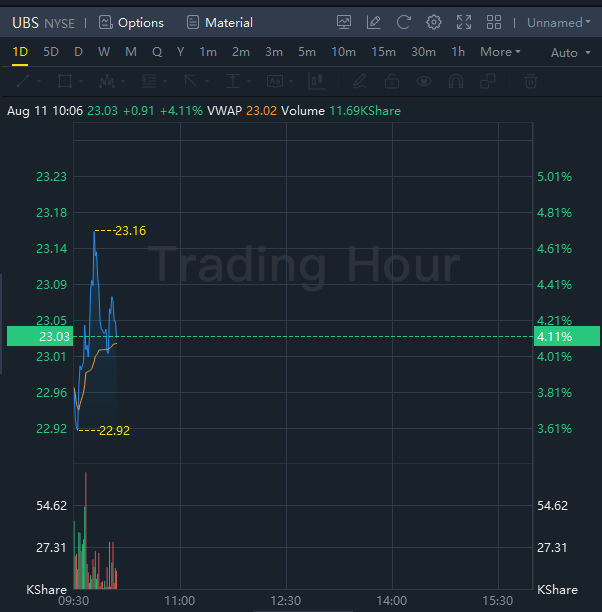Open dropdown arrow beside text tool
602x612 pixels.
291,81
